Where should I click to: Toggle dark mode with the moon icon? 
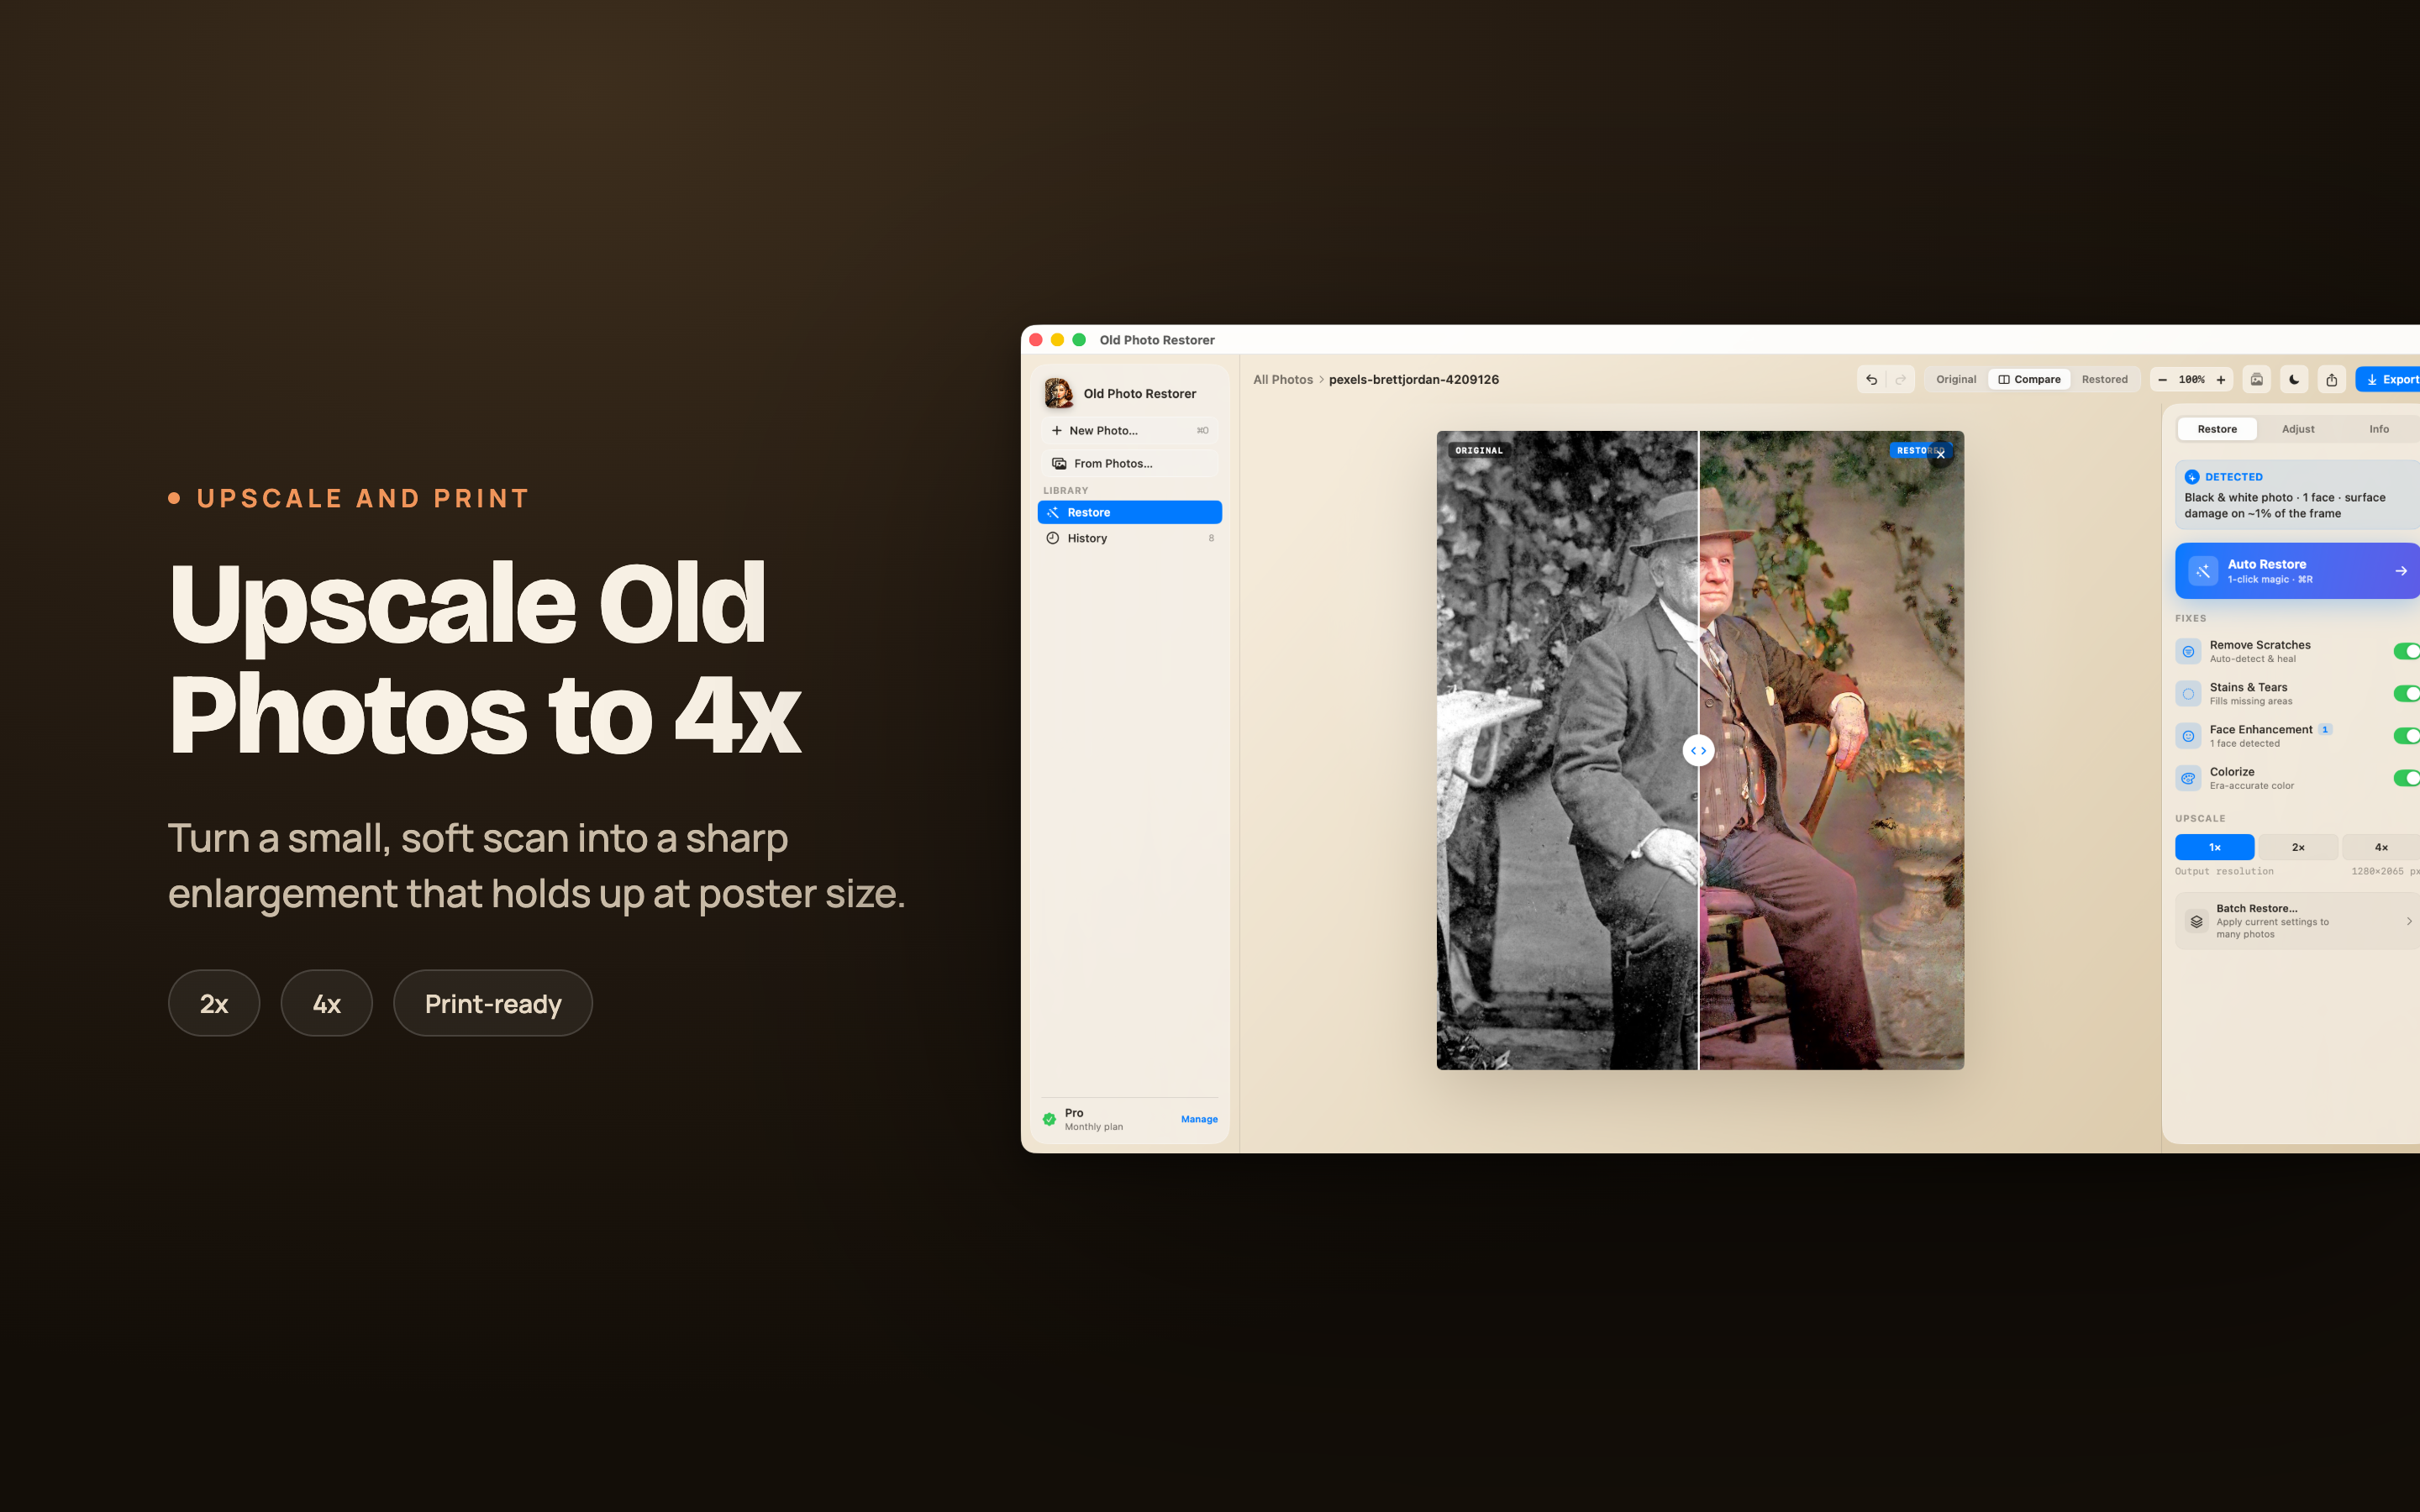pyautogui.click(x=2294, y=380)
